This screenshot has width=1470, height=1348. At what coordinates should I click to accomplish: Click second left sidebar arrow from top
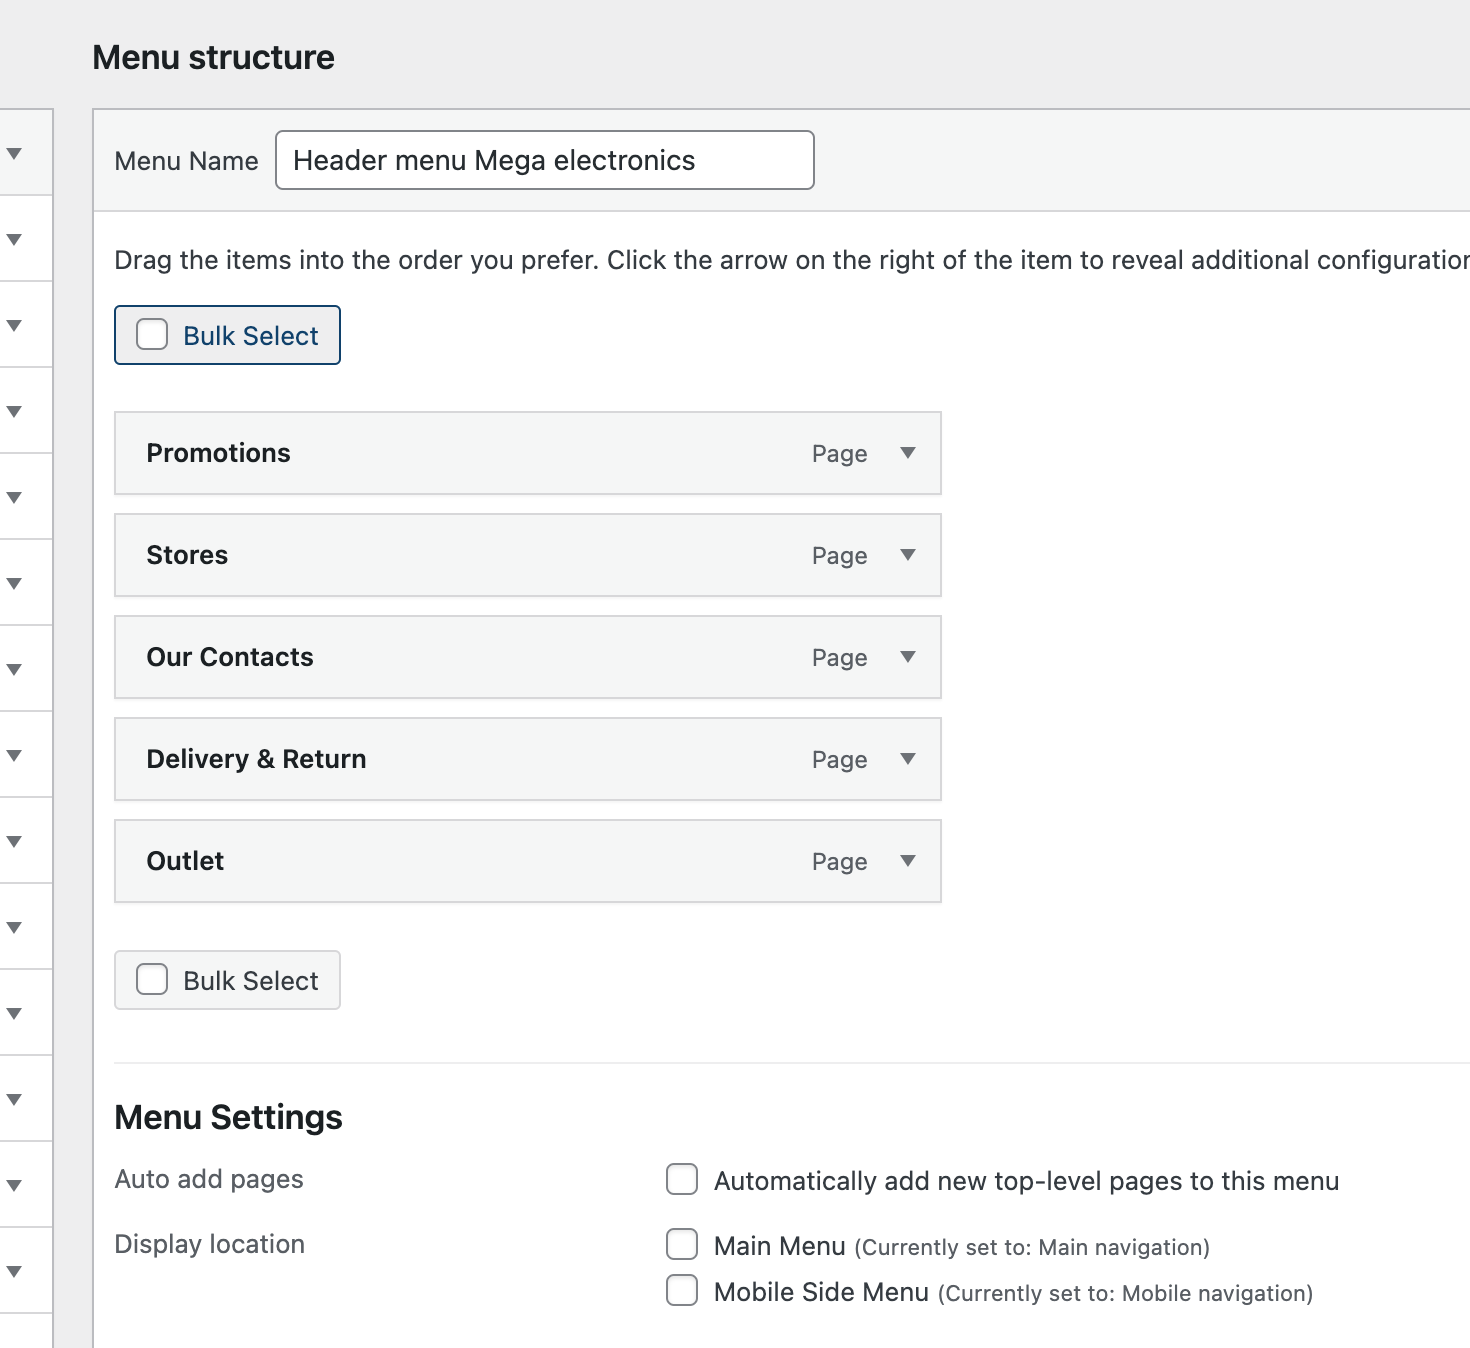coord(14,239)
